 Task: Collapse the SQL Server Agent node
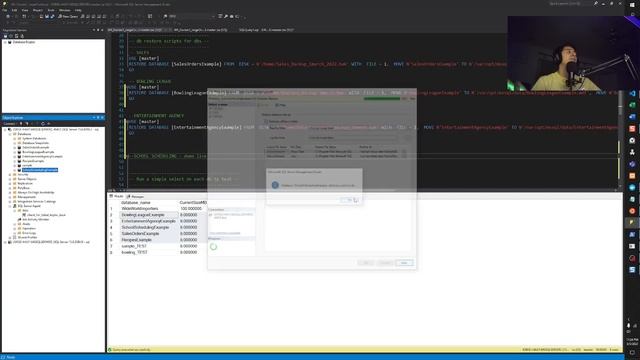pyautogui.click(x=10, y=206)
